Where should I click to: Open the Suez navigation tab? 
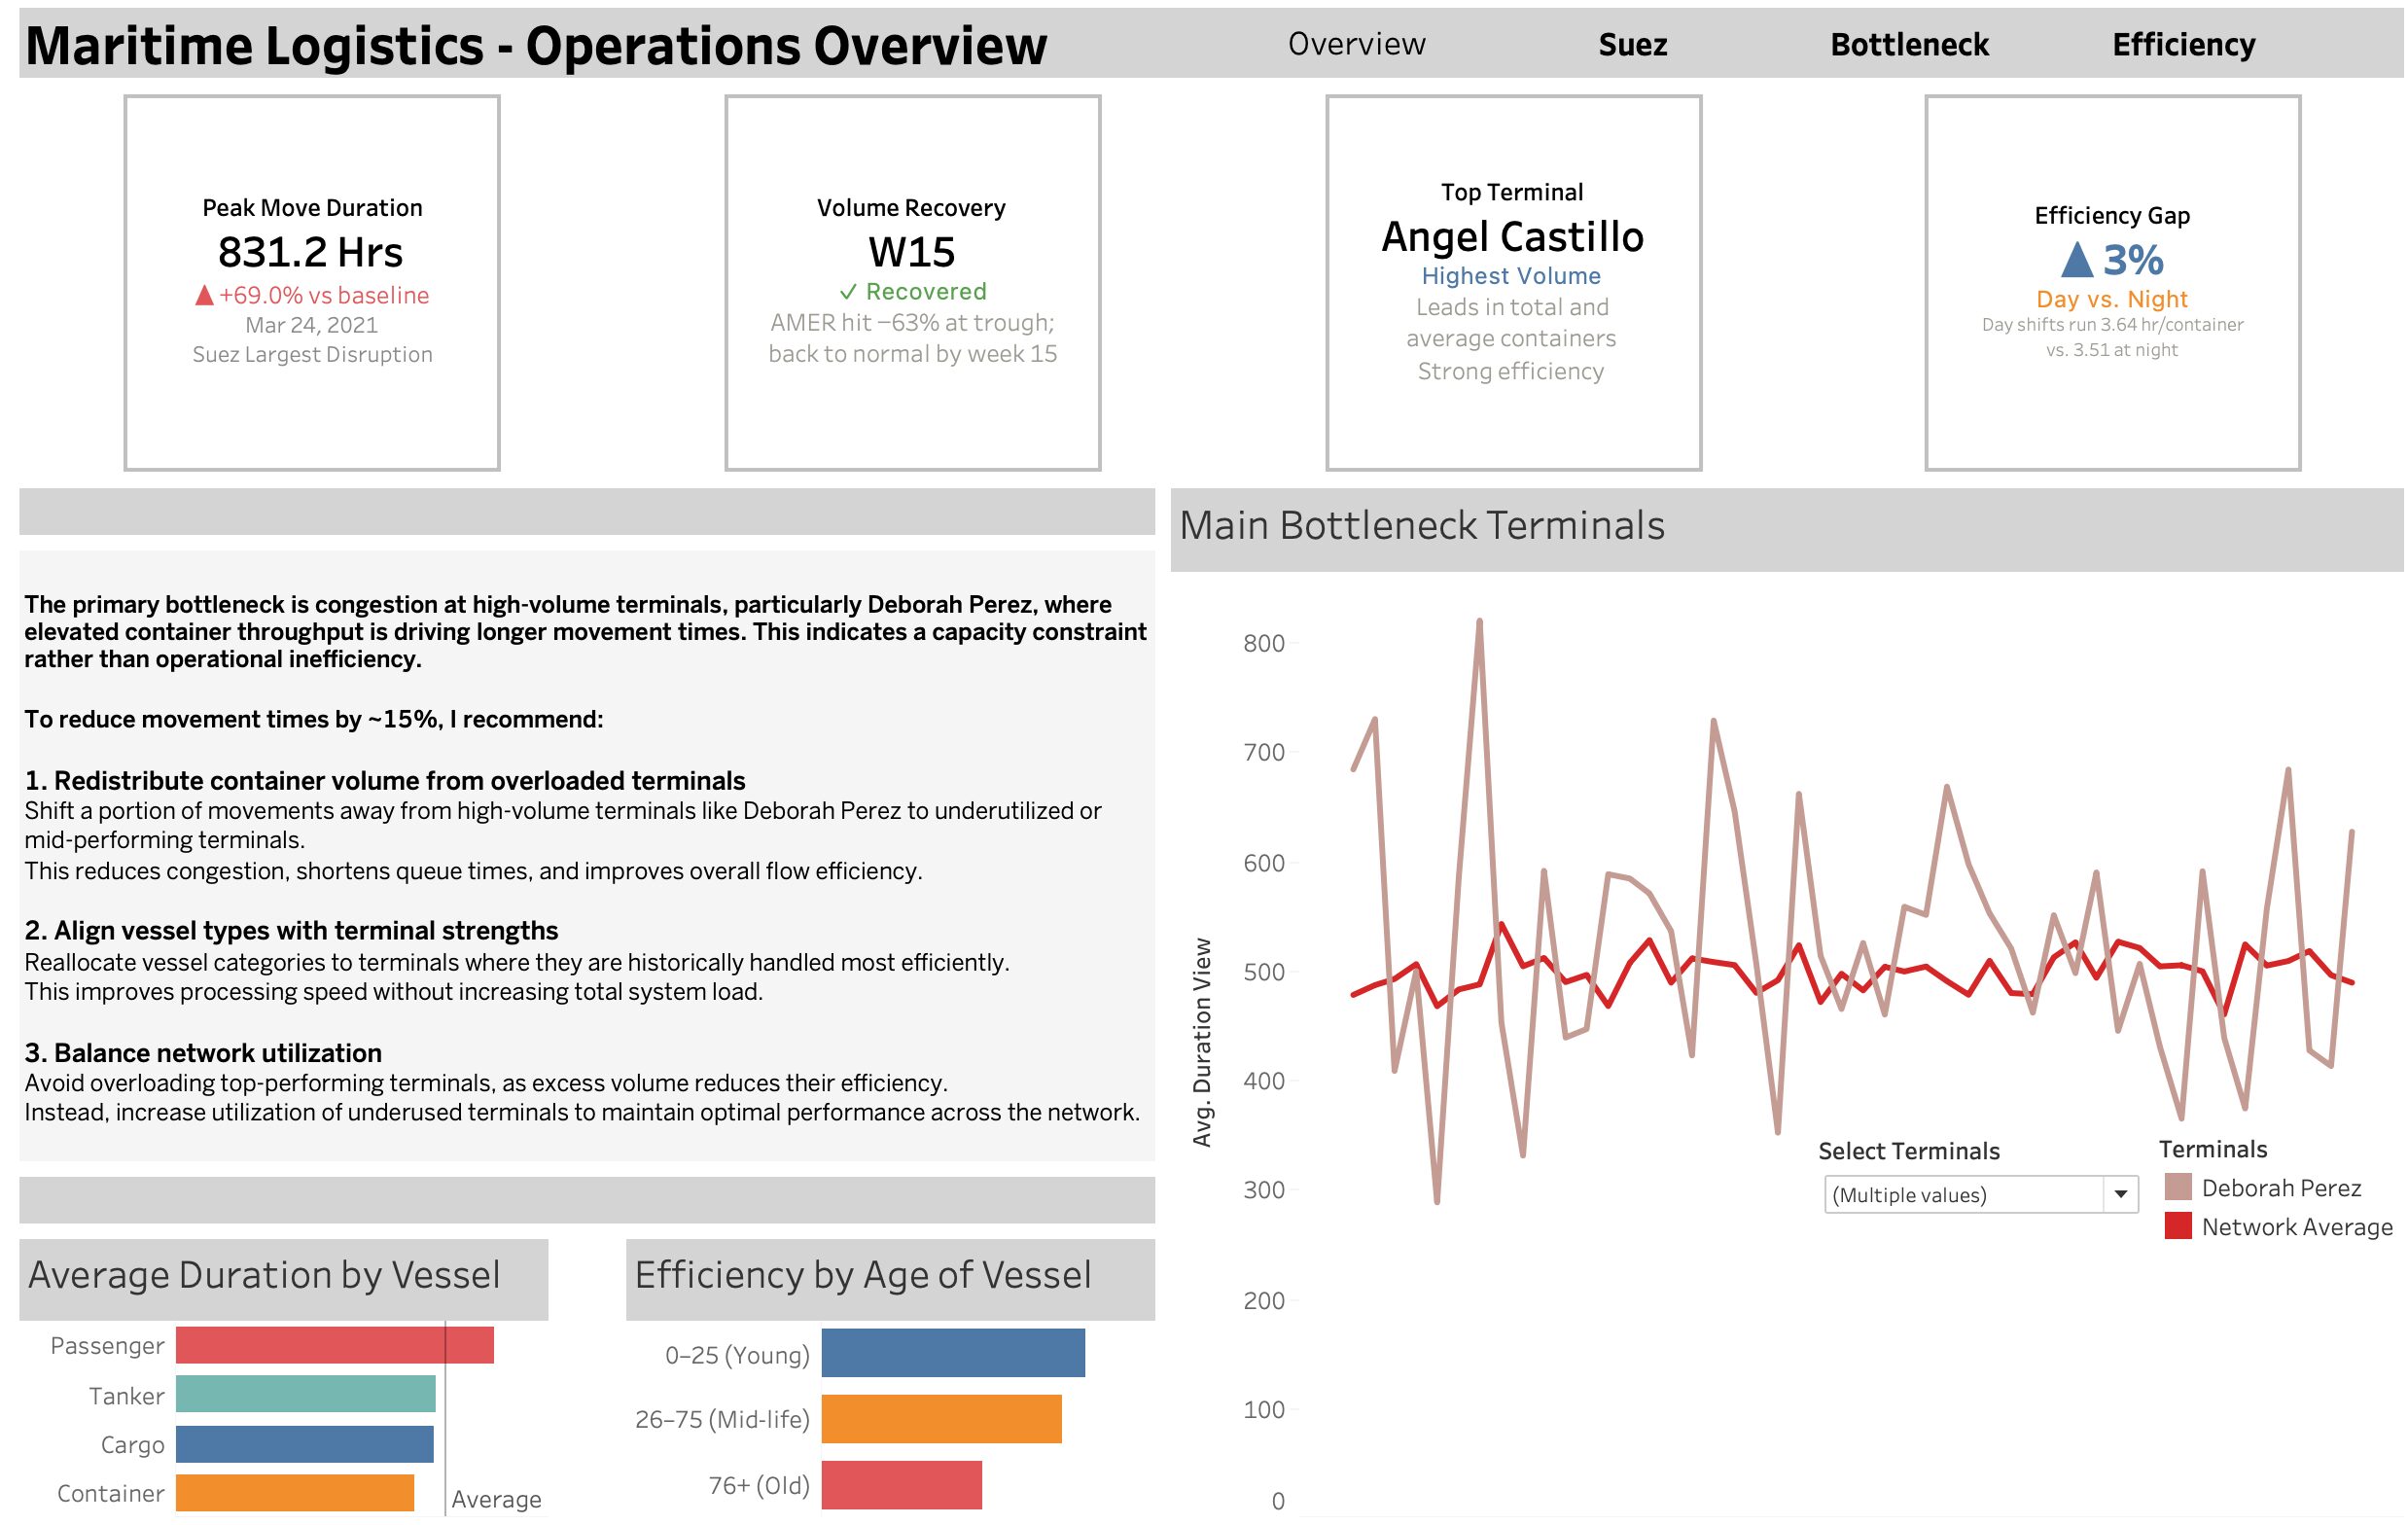tap(1632, 45)
